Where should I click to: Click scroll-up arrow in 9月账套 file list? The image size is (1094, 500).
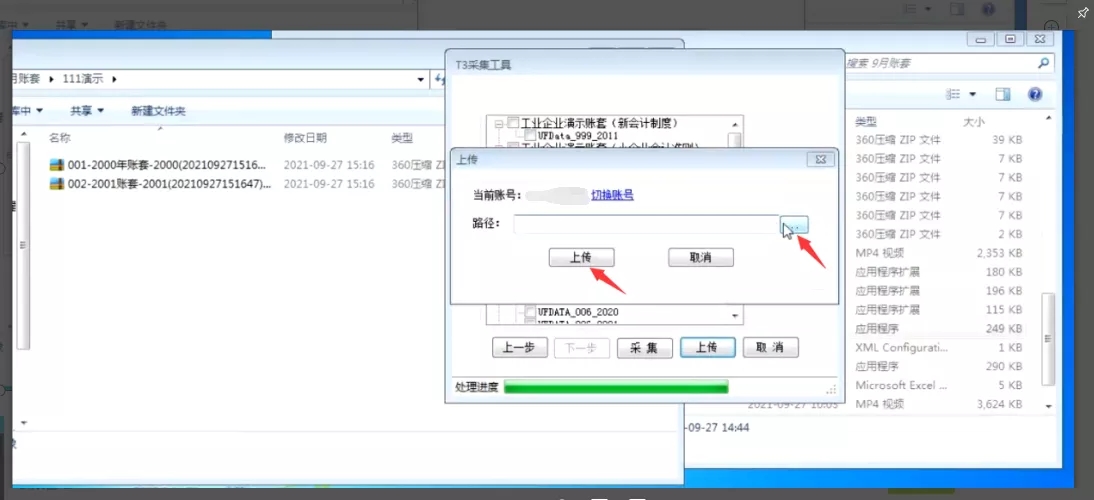click(1047, 120)
